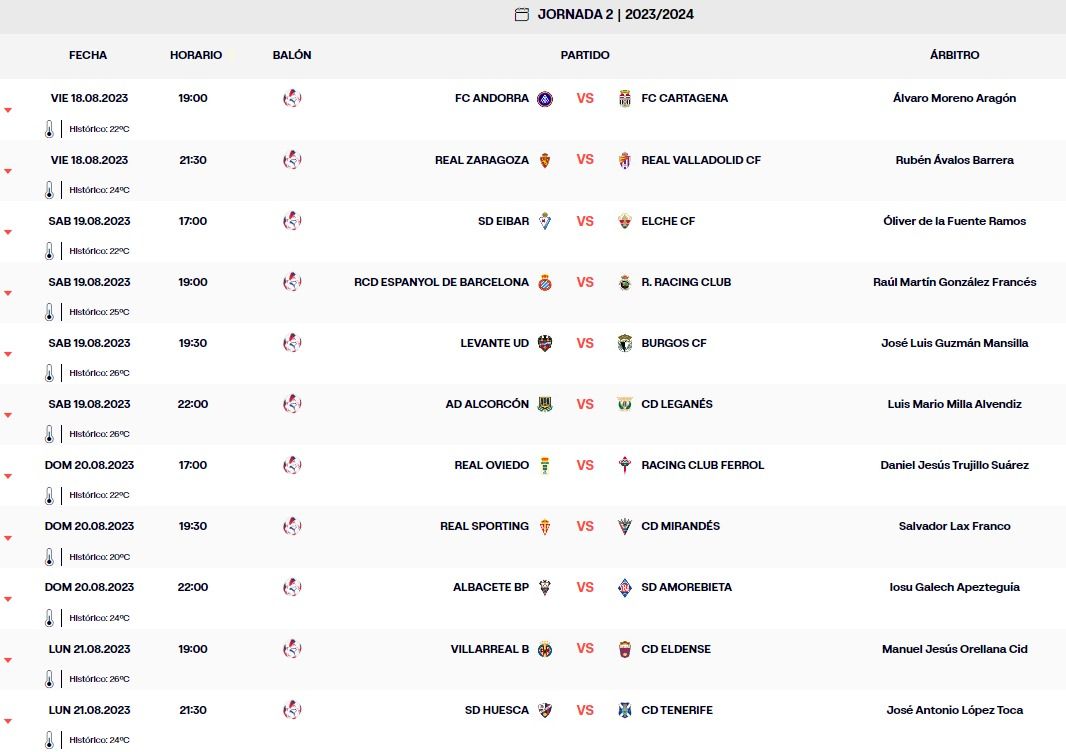Click the Real Valladolid CF crest icon

tap(625, 160)
